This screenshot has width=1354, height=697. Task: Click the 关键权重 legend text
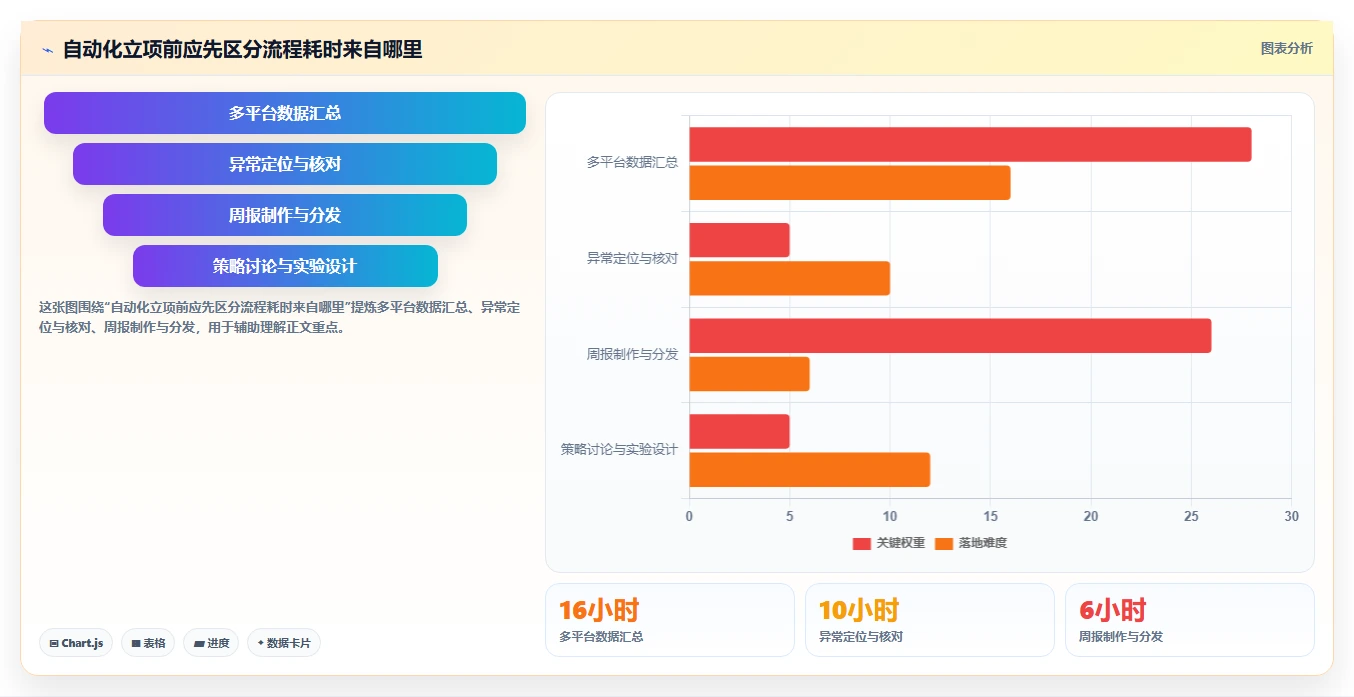coord(900,543)
